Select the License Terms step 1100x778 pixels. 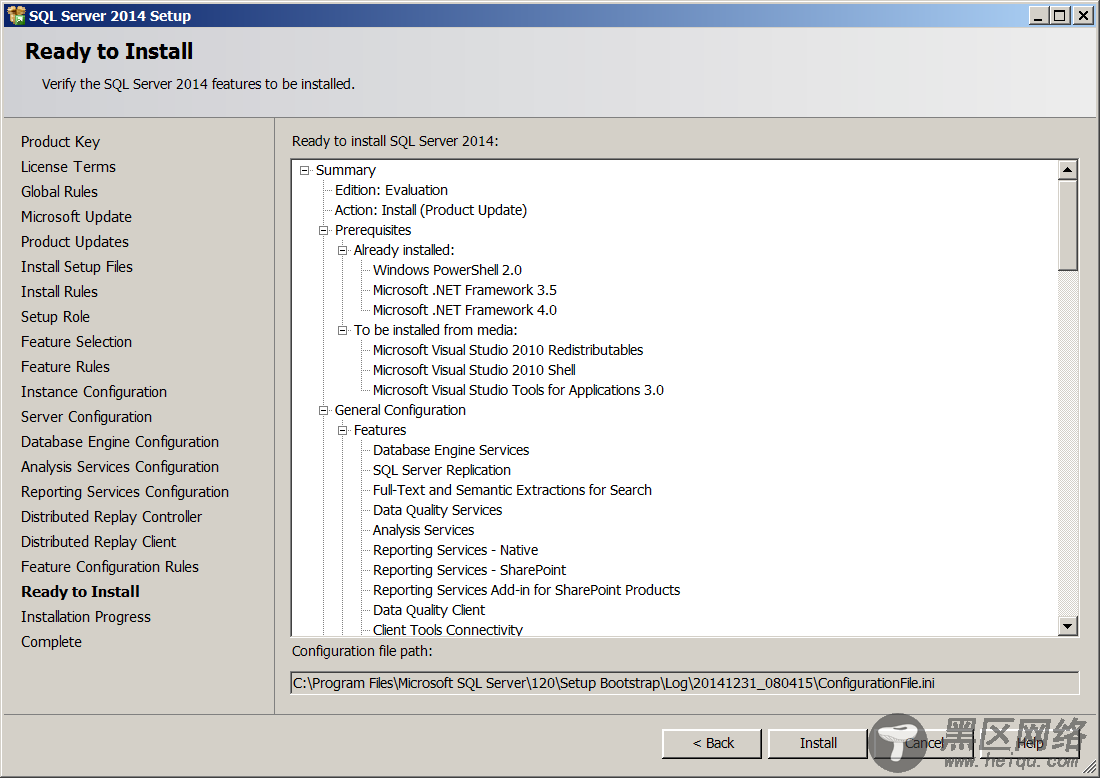tap(68, 167)
